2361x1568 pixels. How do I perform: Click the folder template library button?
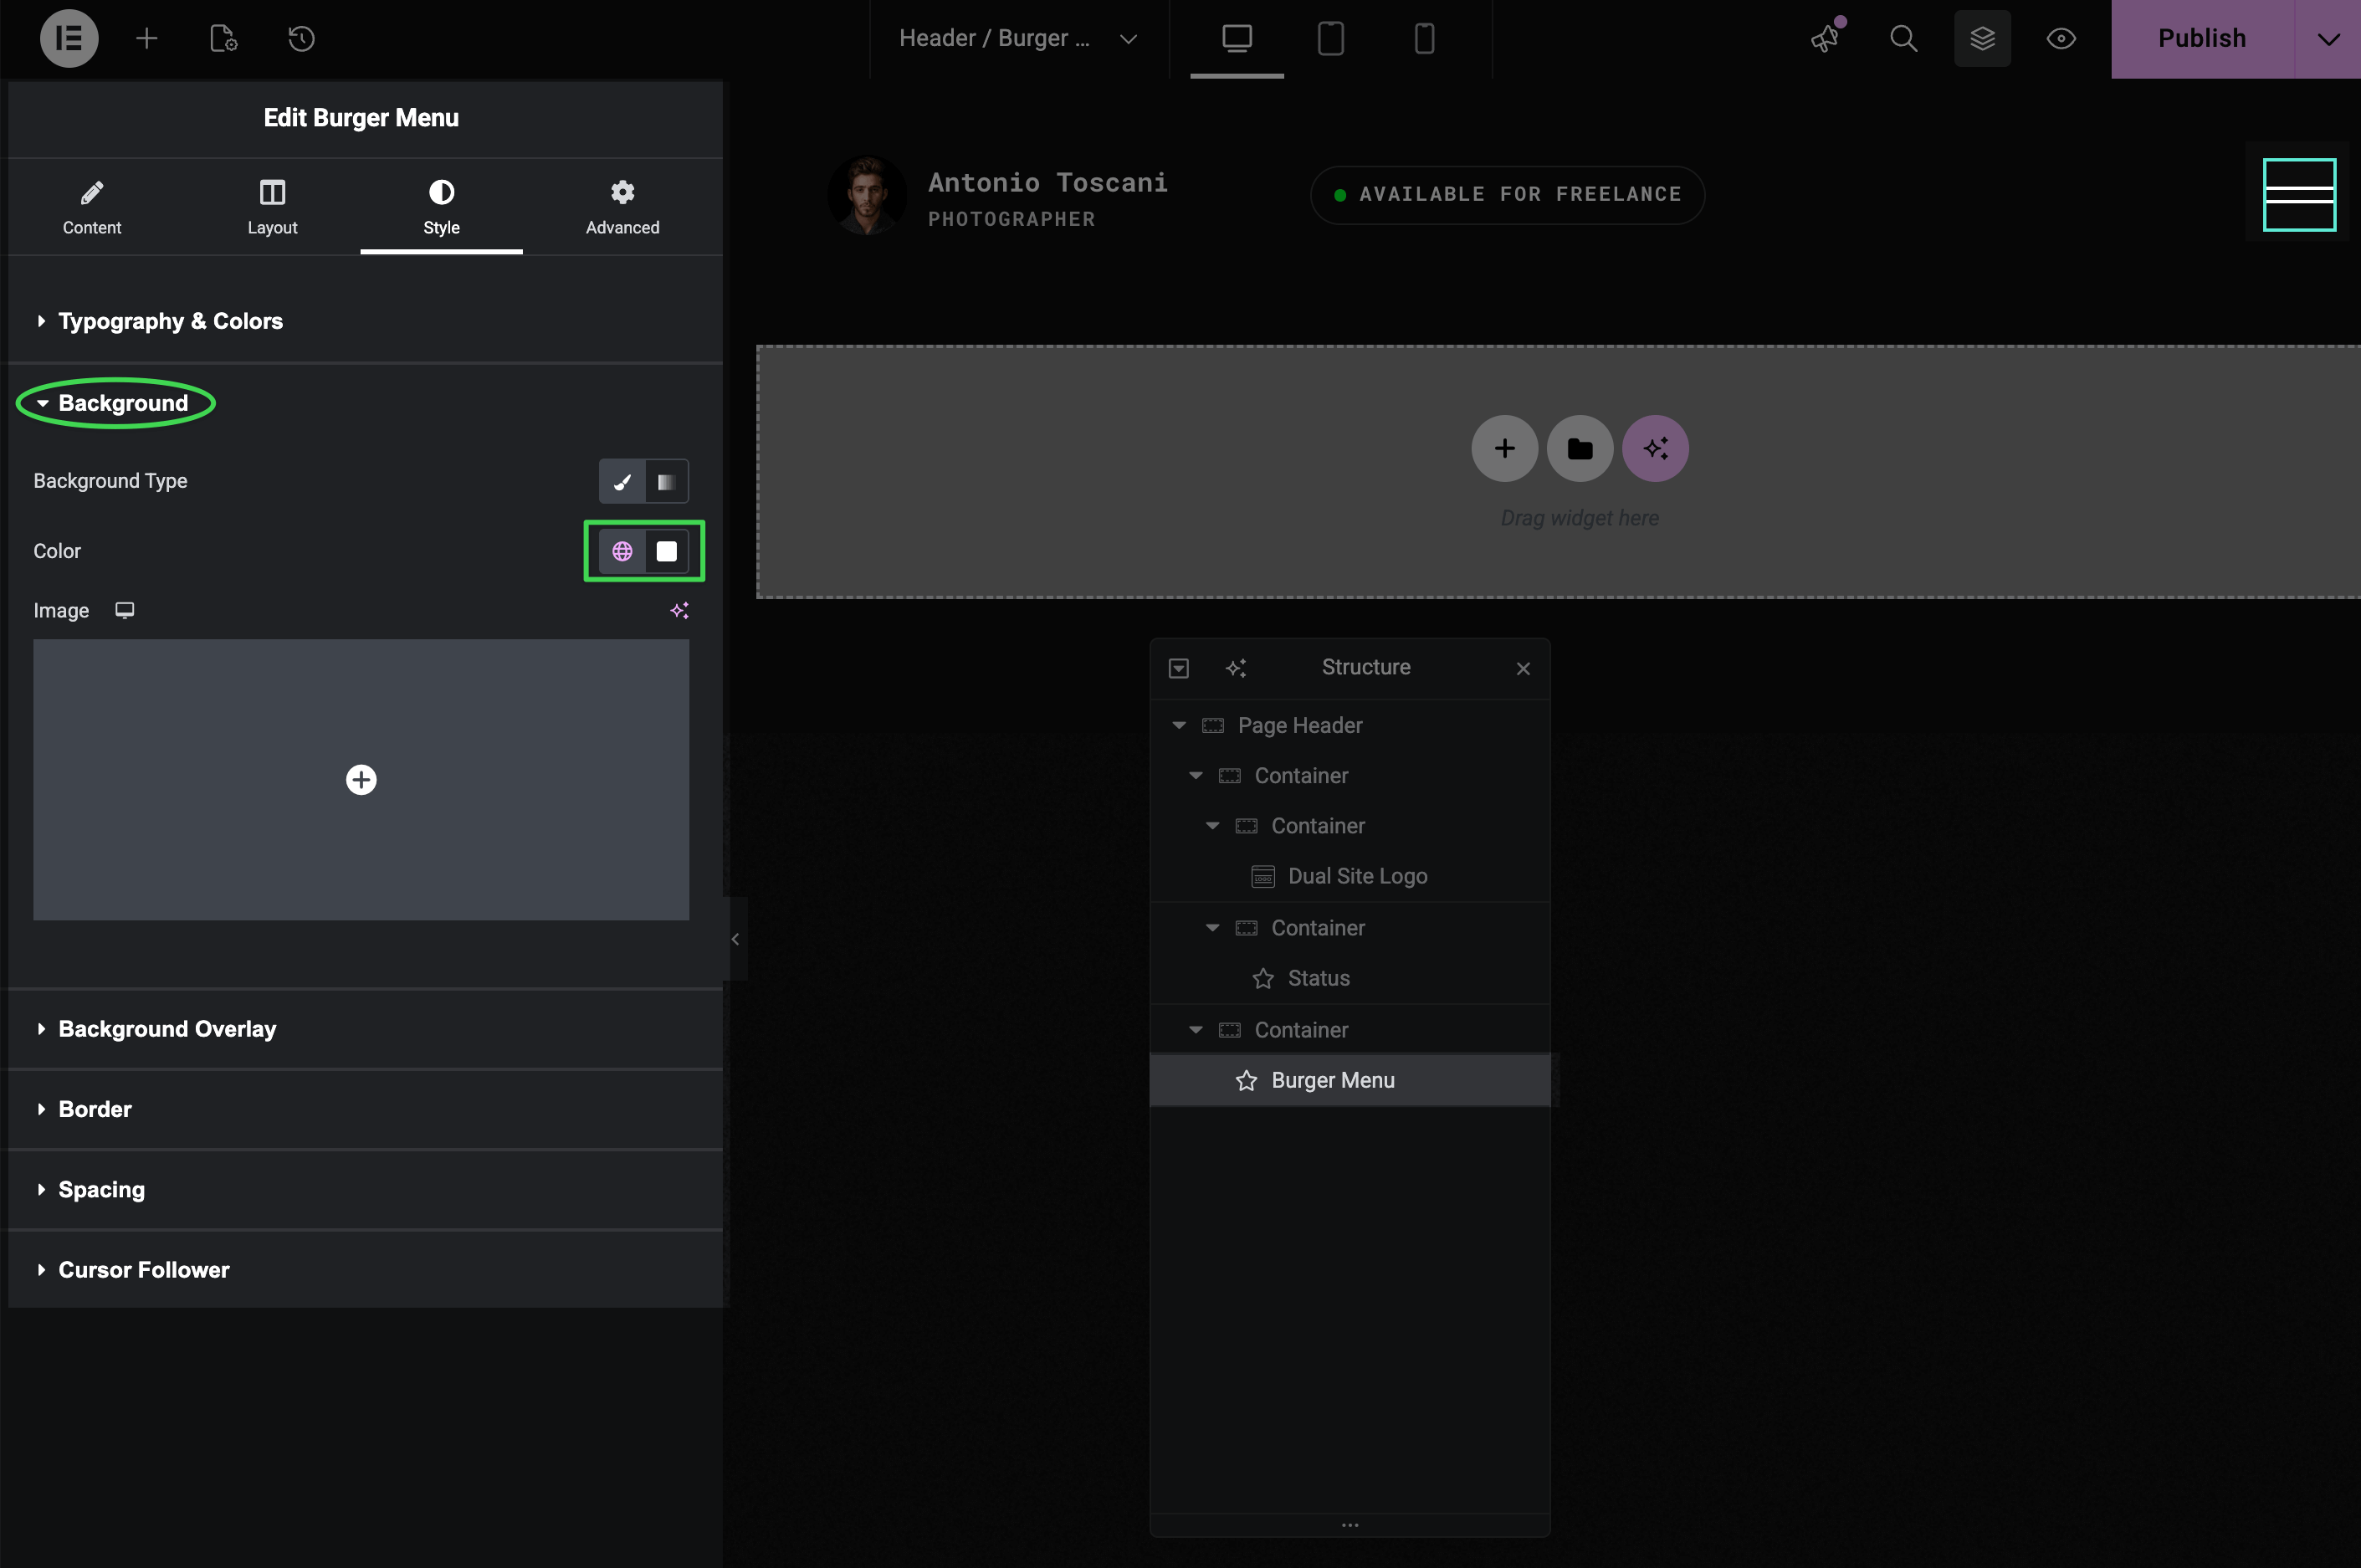click(1579, 449)
